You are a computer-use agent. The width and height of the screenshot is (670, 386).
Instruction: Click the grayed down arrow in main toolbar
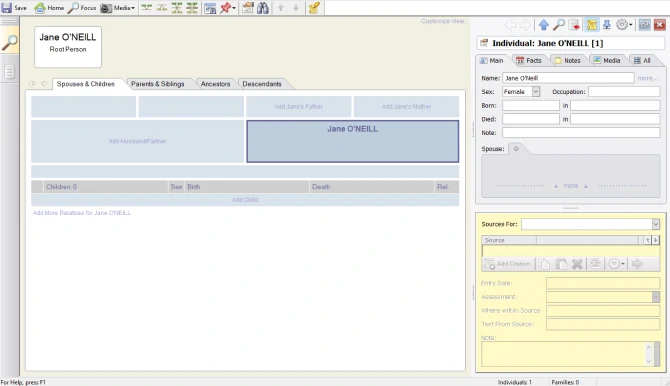[296, 8]
